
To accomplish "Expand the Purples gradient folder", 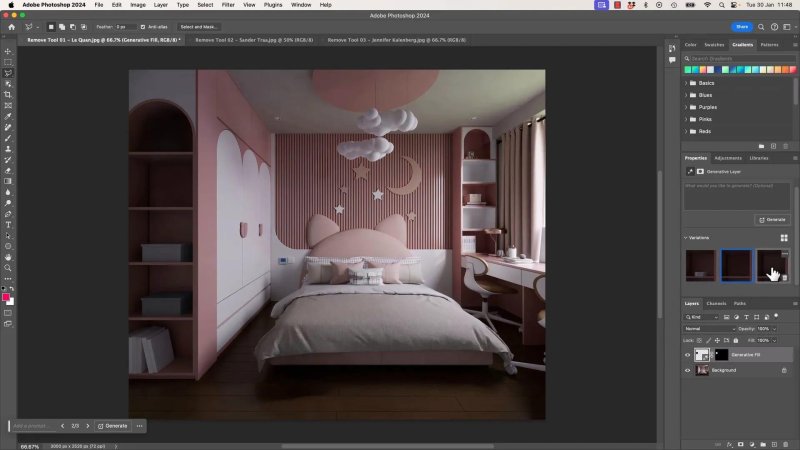I will (x=686, y=107).
